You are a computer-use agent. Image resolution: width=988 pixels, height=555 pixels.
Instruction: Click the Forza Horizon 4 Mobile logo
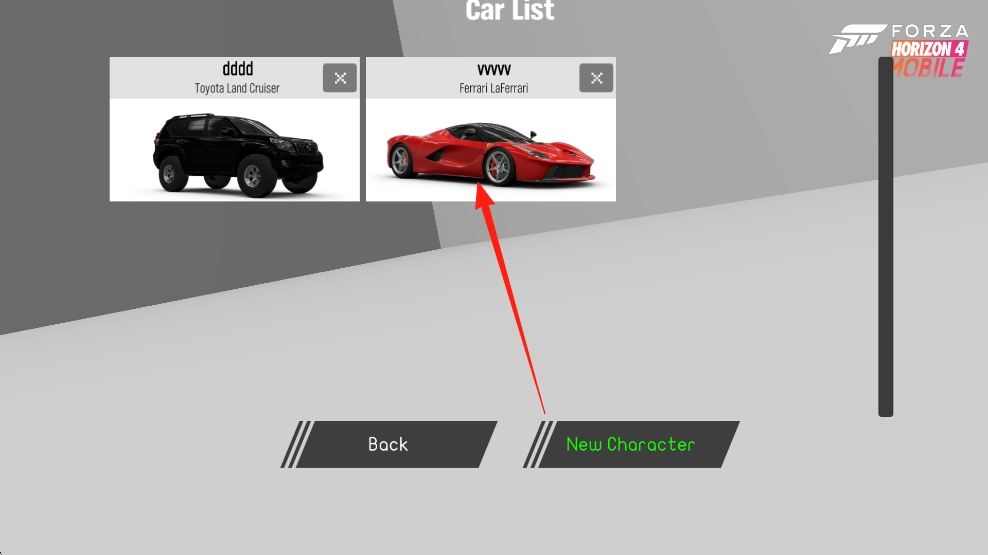pos(900,50)
